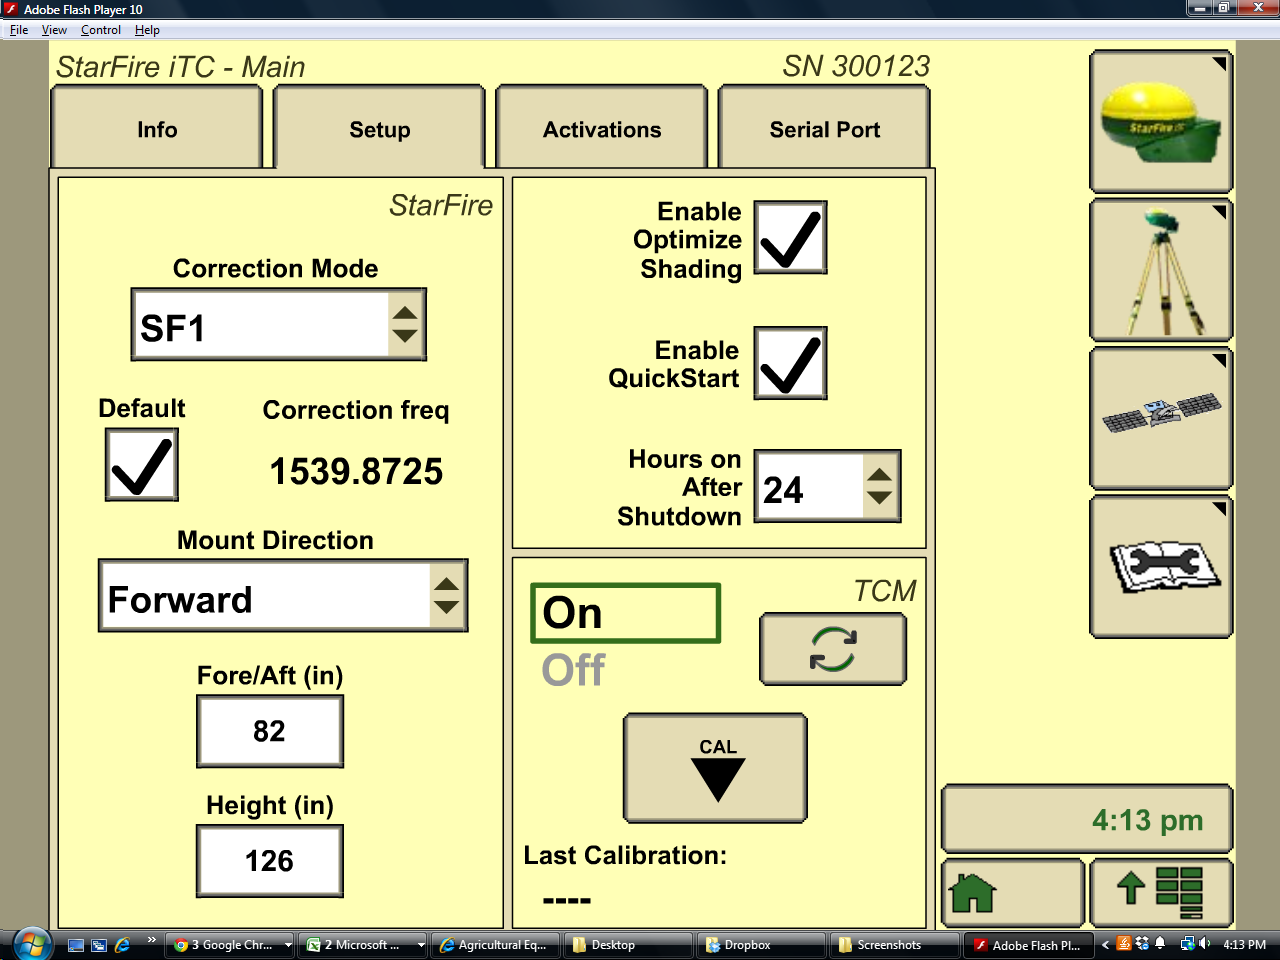
Task: Launch Internet Explorer from quick launch
Action: pyautogui.click(x=122, y=944)
